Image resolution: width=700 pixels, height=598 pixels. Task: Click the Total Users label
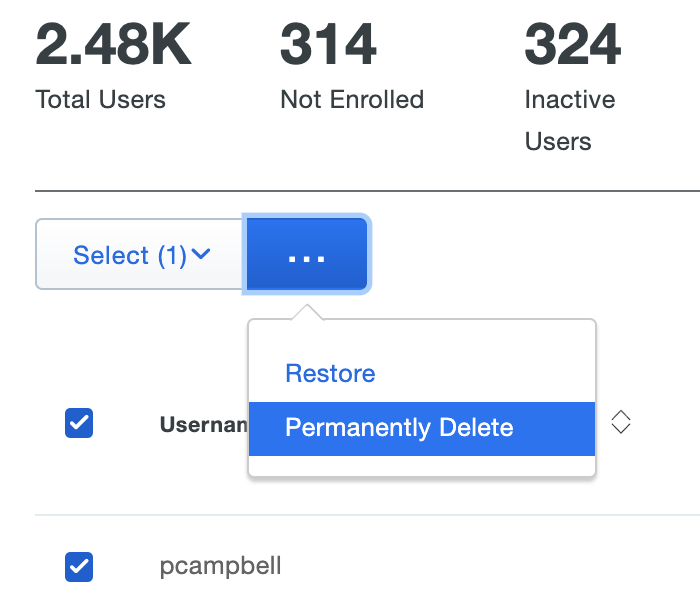tap(100, 100)
